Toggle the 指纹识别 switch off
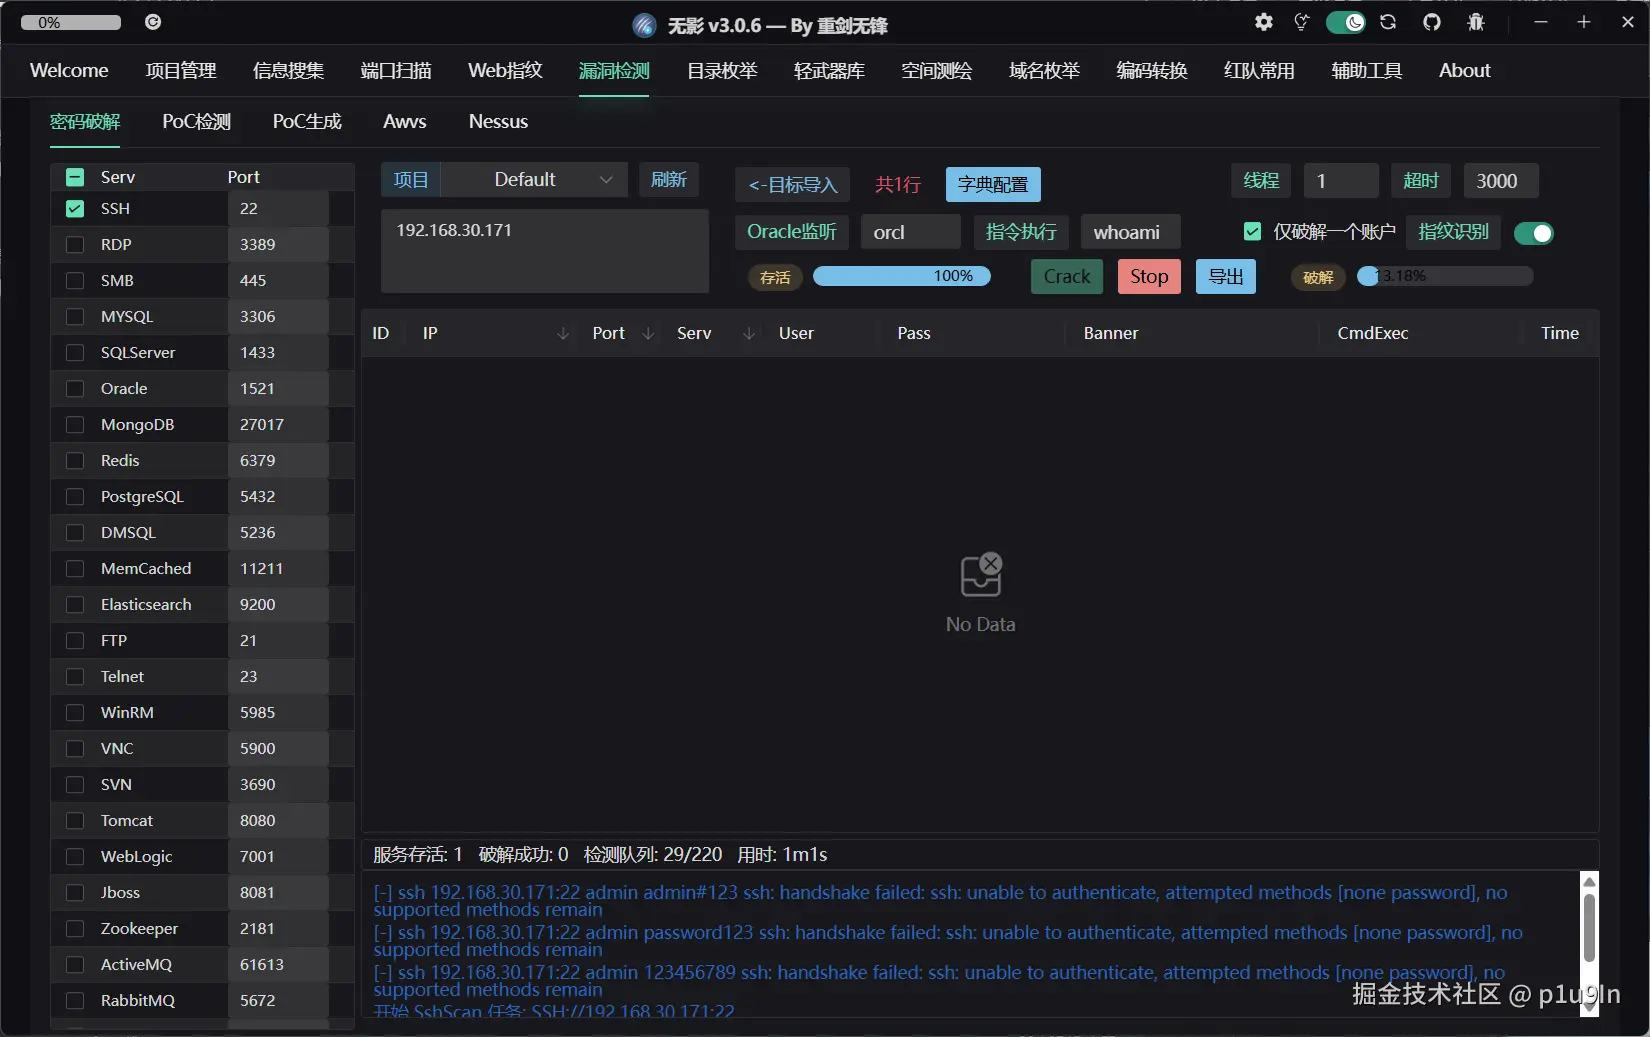1650x1037 pixels. (1533, 233)
